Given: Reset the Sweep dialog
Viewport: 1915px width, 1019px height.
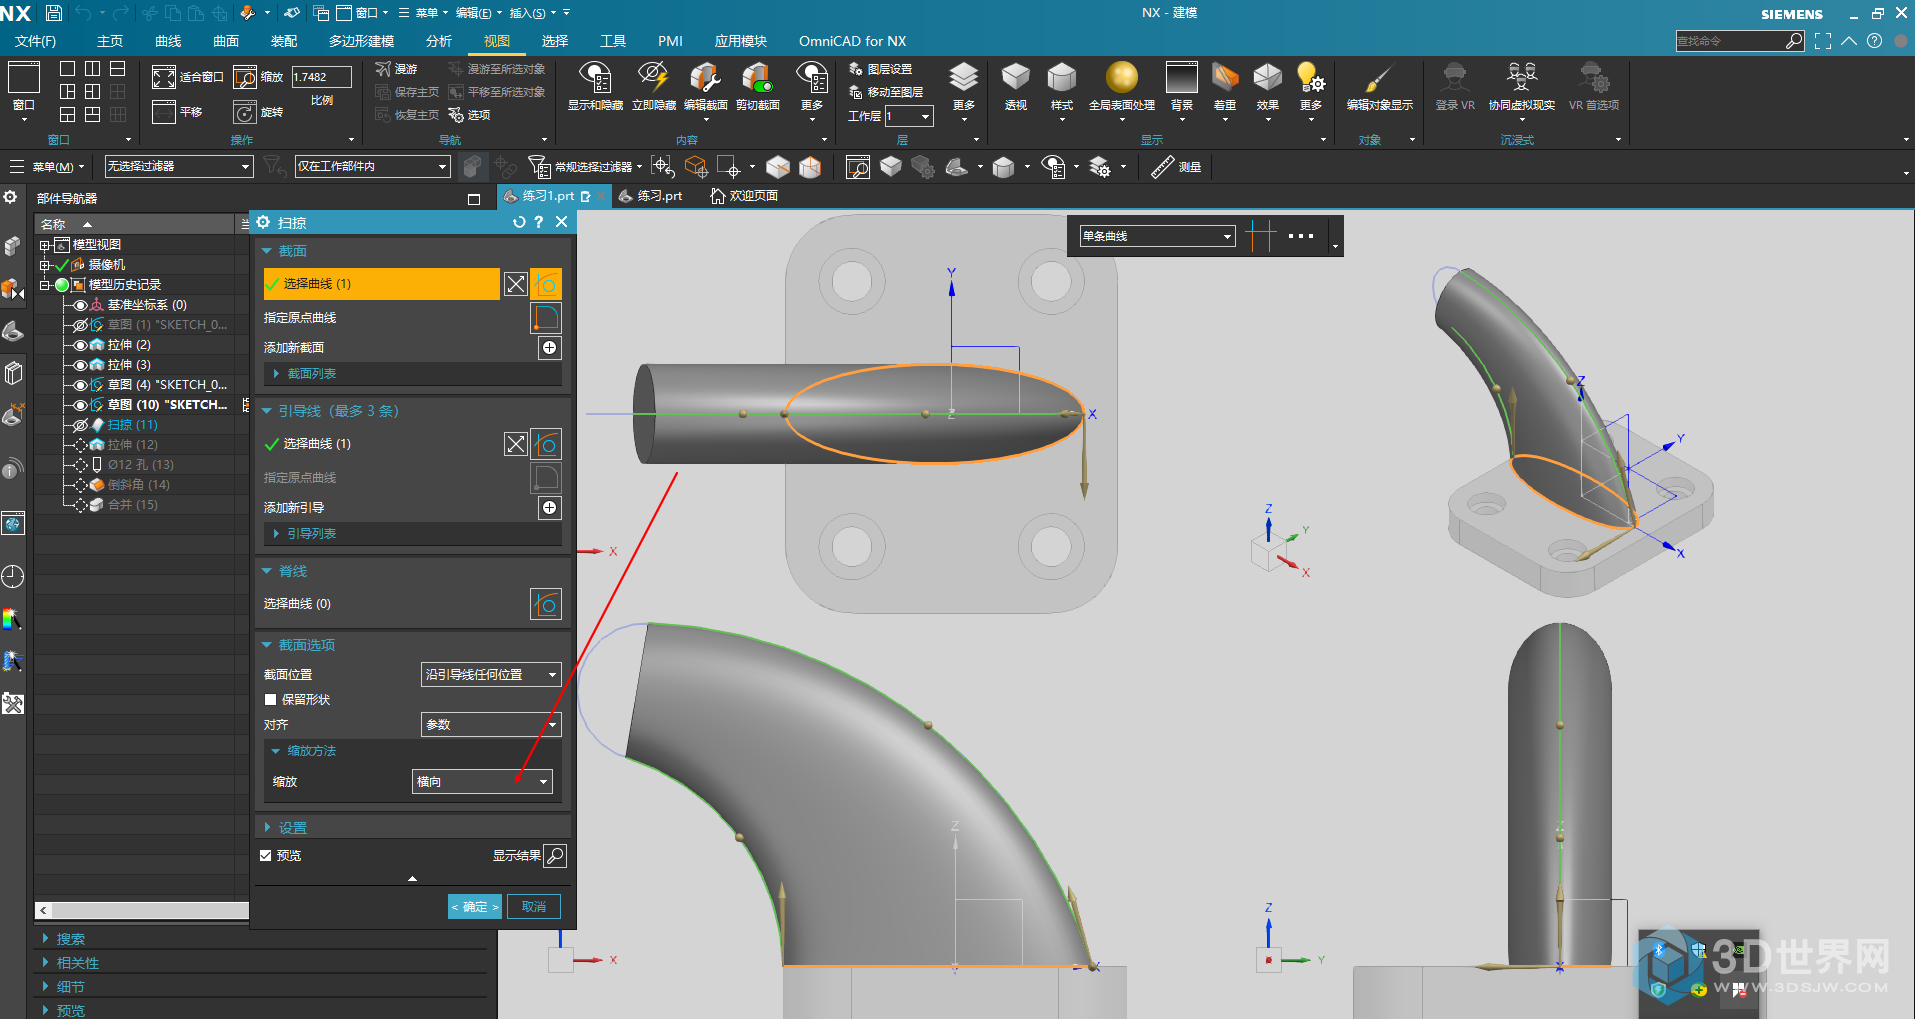Looking at the screenshot, I should (x=519, y=222).
